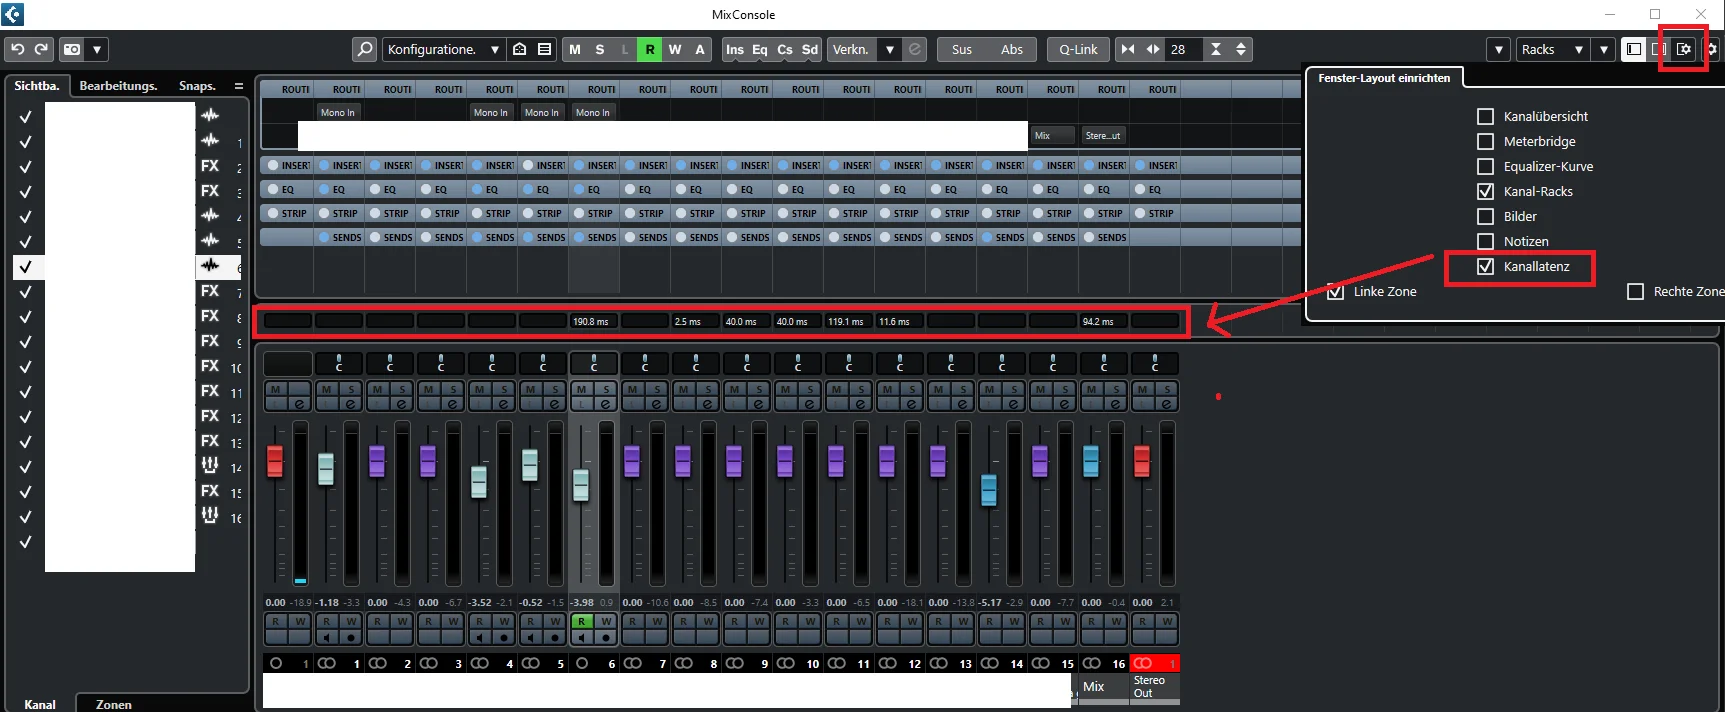
Task: Open the Zonen tab
Action: (x=114, y=704)
